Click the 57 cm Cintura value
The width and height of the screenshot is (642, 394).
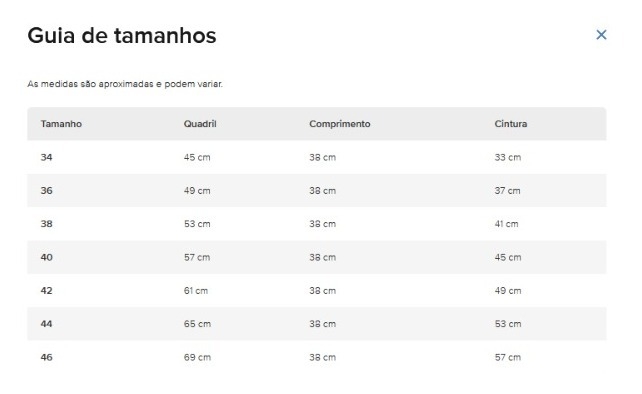(x=508, y=357)
